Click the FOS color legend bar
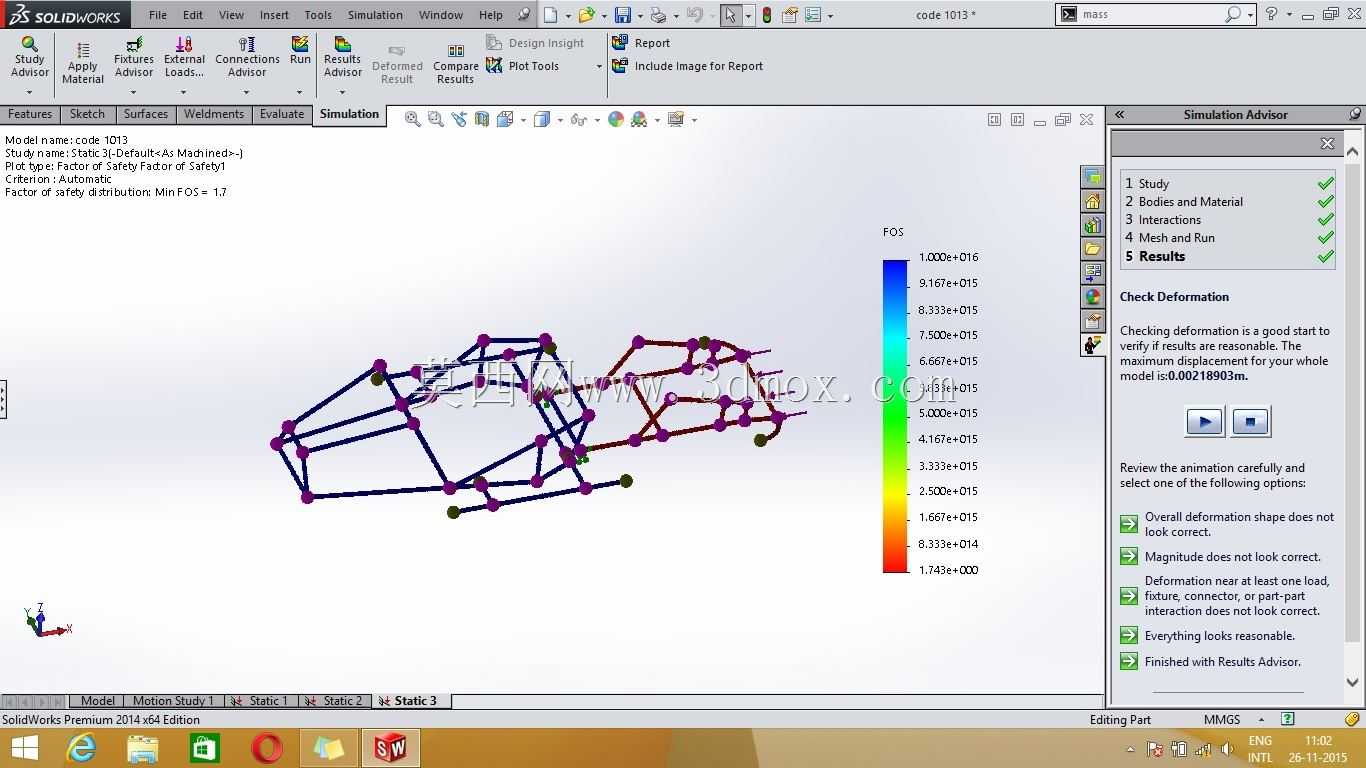The image size is (1366, 768). point(895,415)
